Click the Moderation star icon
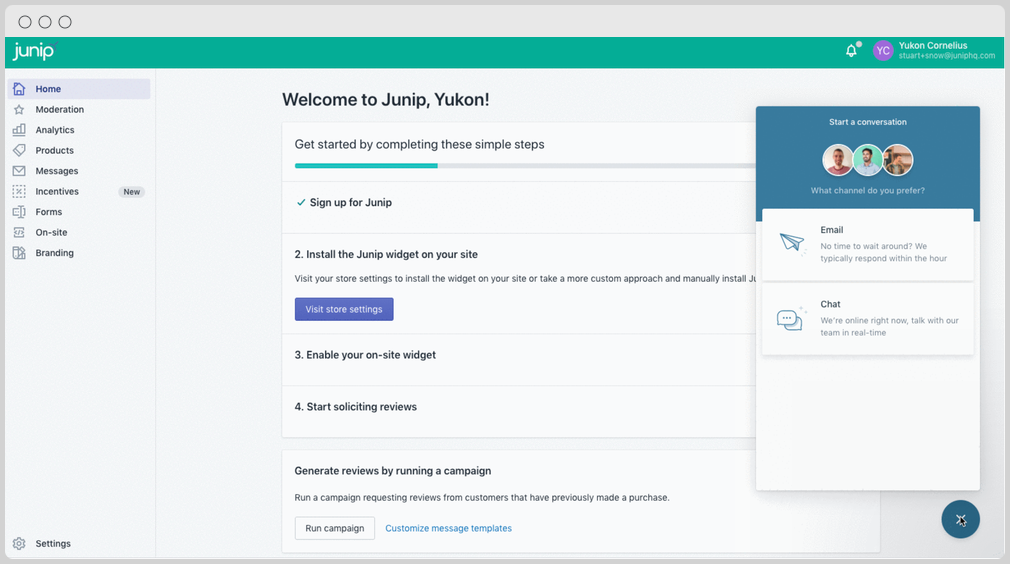This screenshot has width=1010, height=564. (x=19, y=109)
